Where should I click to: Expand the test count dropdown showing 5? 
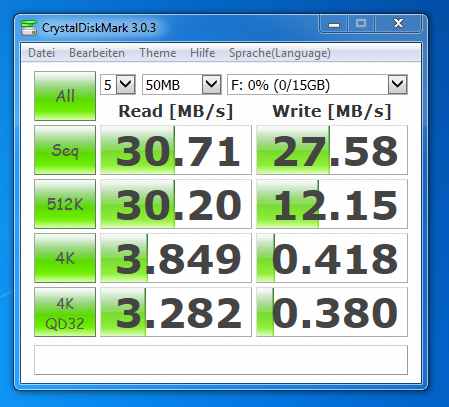pyautogui.click(x=118, y=85)
